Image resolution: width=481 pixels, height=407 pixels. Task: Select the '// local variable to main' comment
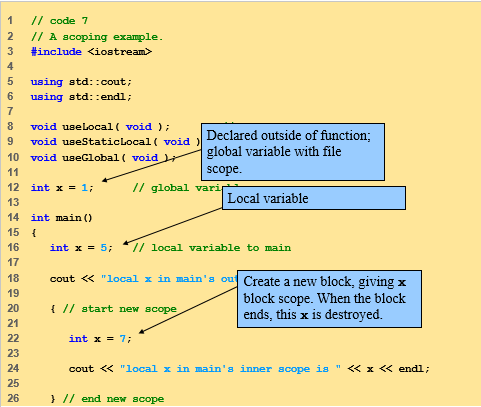(x=212, y=248)
